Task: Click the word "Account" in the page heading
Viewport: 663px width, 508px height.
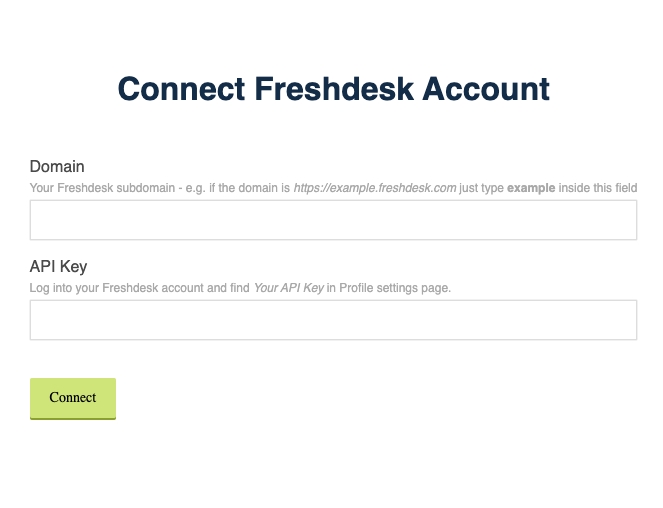Action: [x=486, y=89]
